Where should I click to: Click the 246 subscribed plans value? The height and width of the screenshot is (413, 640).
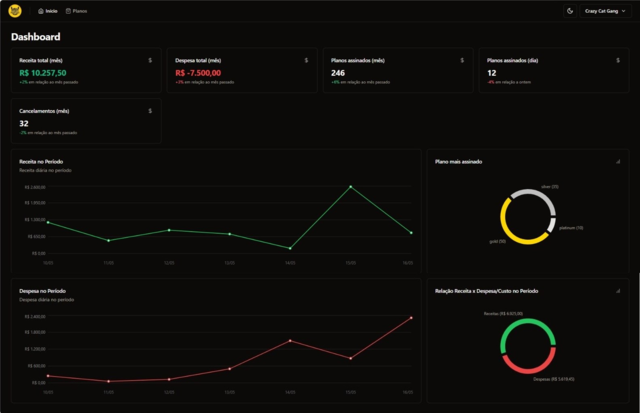pos(338,73)
